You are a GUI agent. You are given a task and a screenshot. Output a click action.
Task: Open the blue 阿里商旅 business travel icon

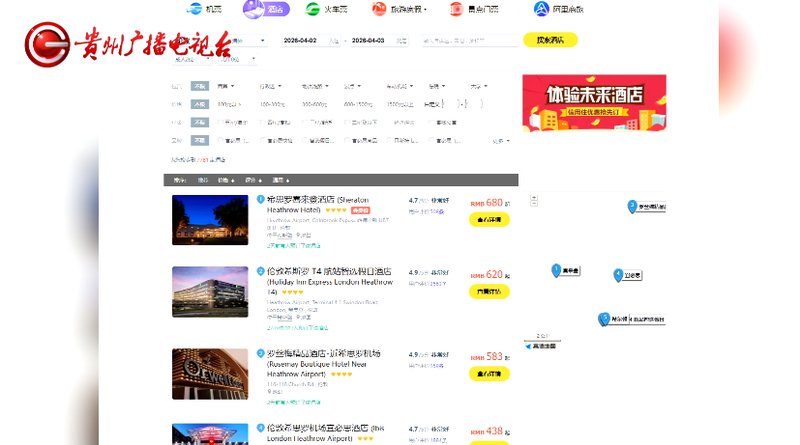541,9
